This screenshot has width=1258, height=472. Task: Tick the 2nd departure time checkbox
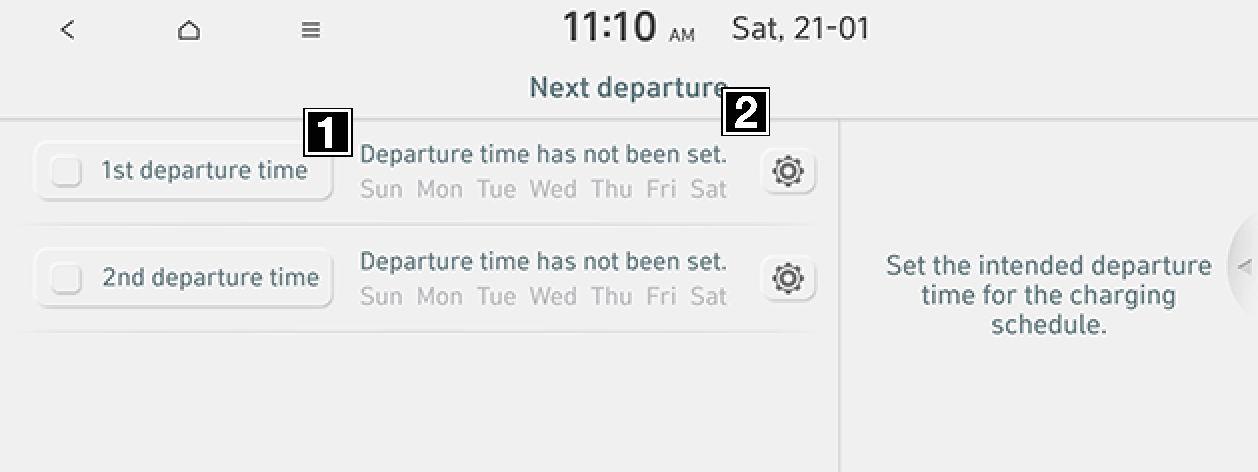(67, 278)
